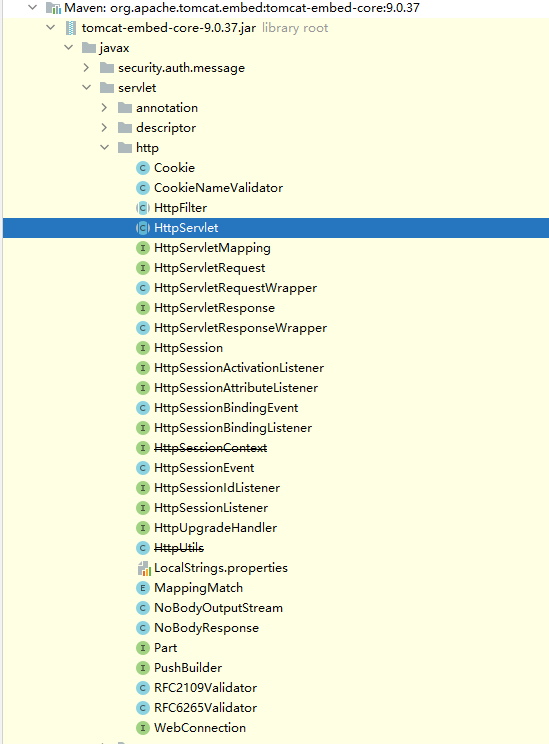This screenshot has height=744, width=549.
Task: Open PushBuilder interface
Action: pos(188,668)
